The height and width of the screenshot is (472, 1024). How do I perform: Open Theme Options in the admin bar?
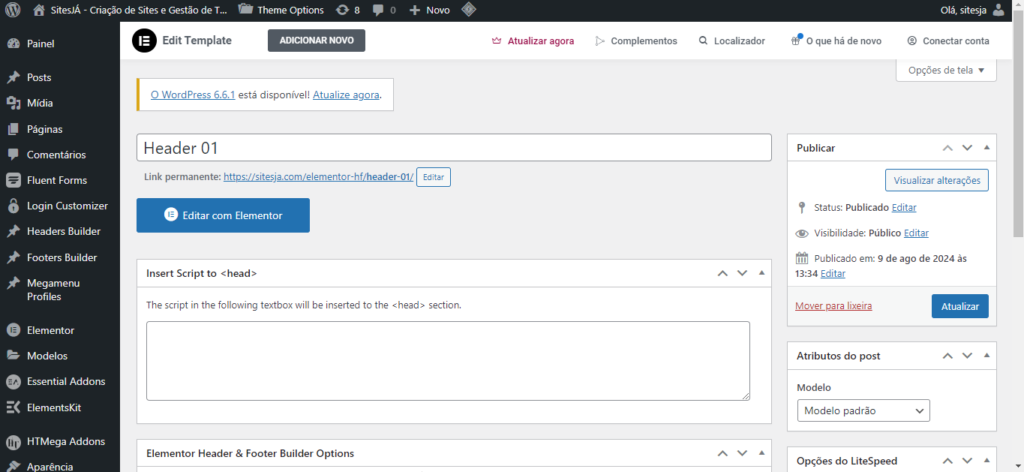click(282, 10)
